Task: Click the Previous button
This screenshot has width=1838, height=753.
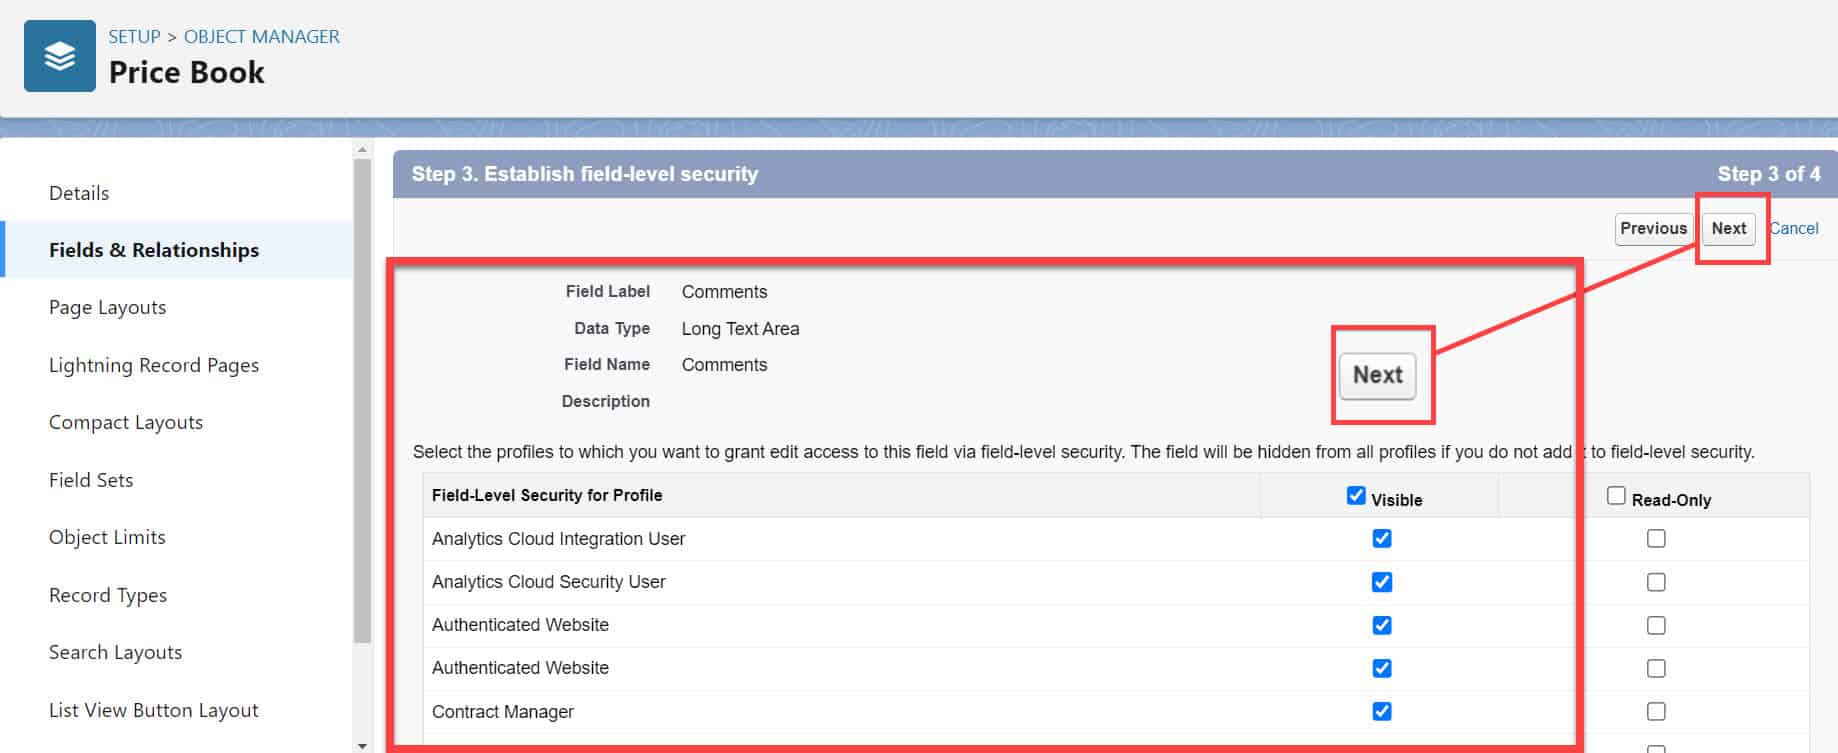Action: click(x=1653, y=228)
